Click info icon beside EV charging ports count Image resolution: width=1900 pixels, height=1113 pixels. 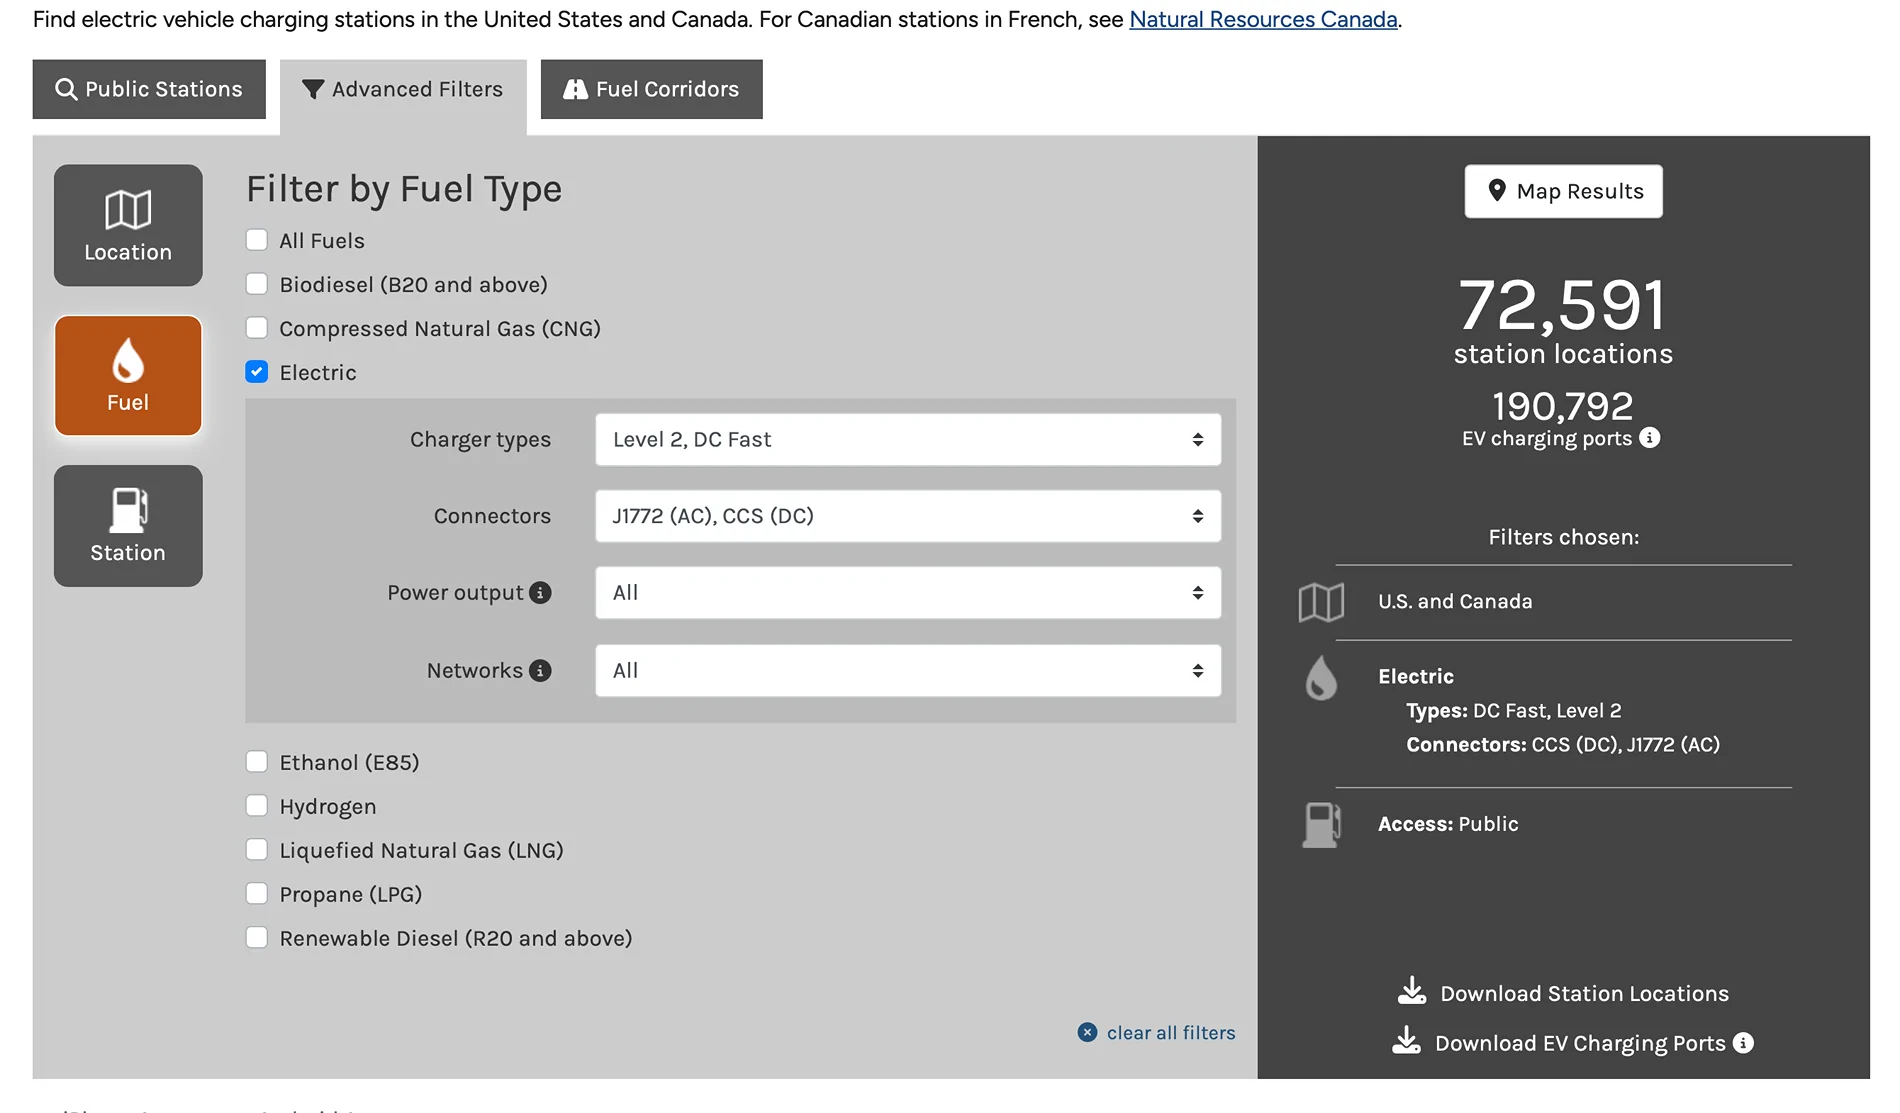point(1650,438)
